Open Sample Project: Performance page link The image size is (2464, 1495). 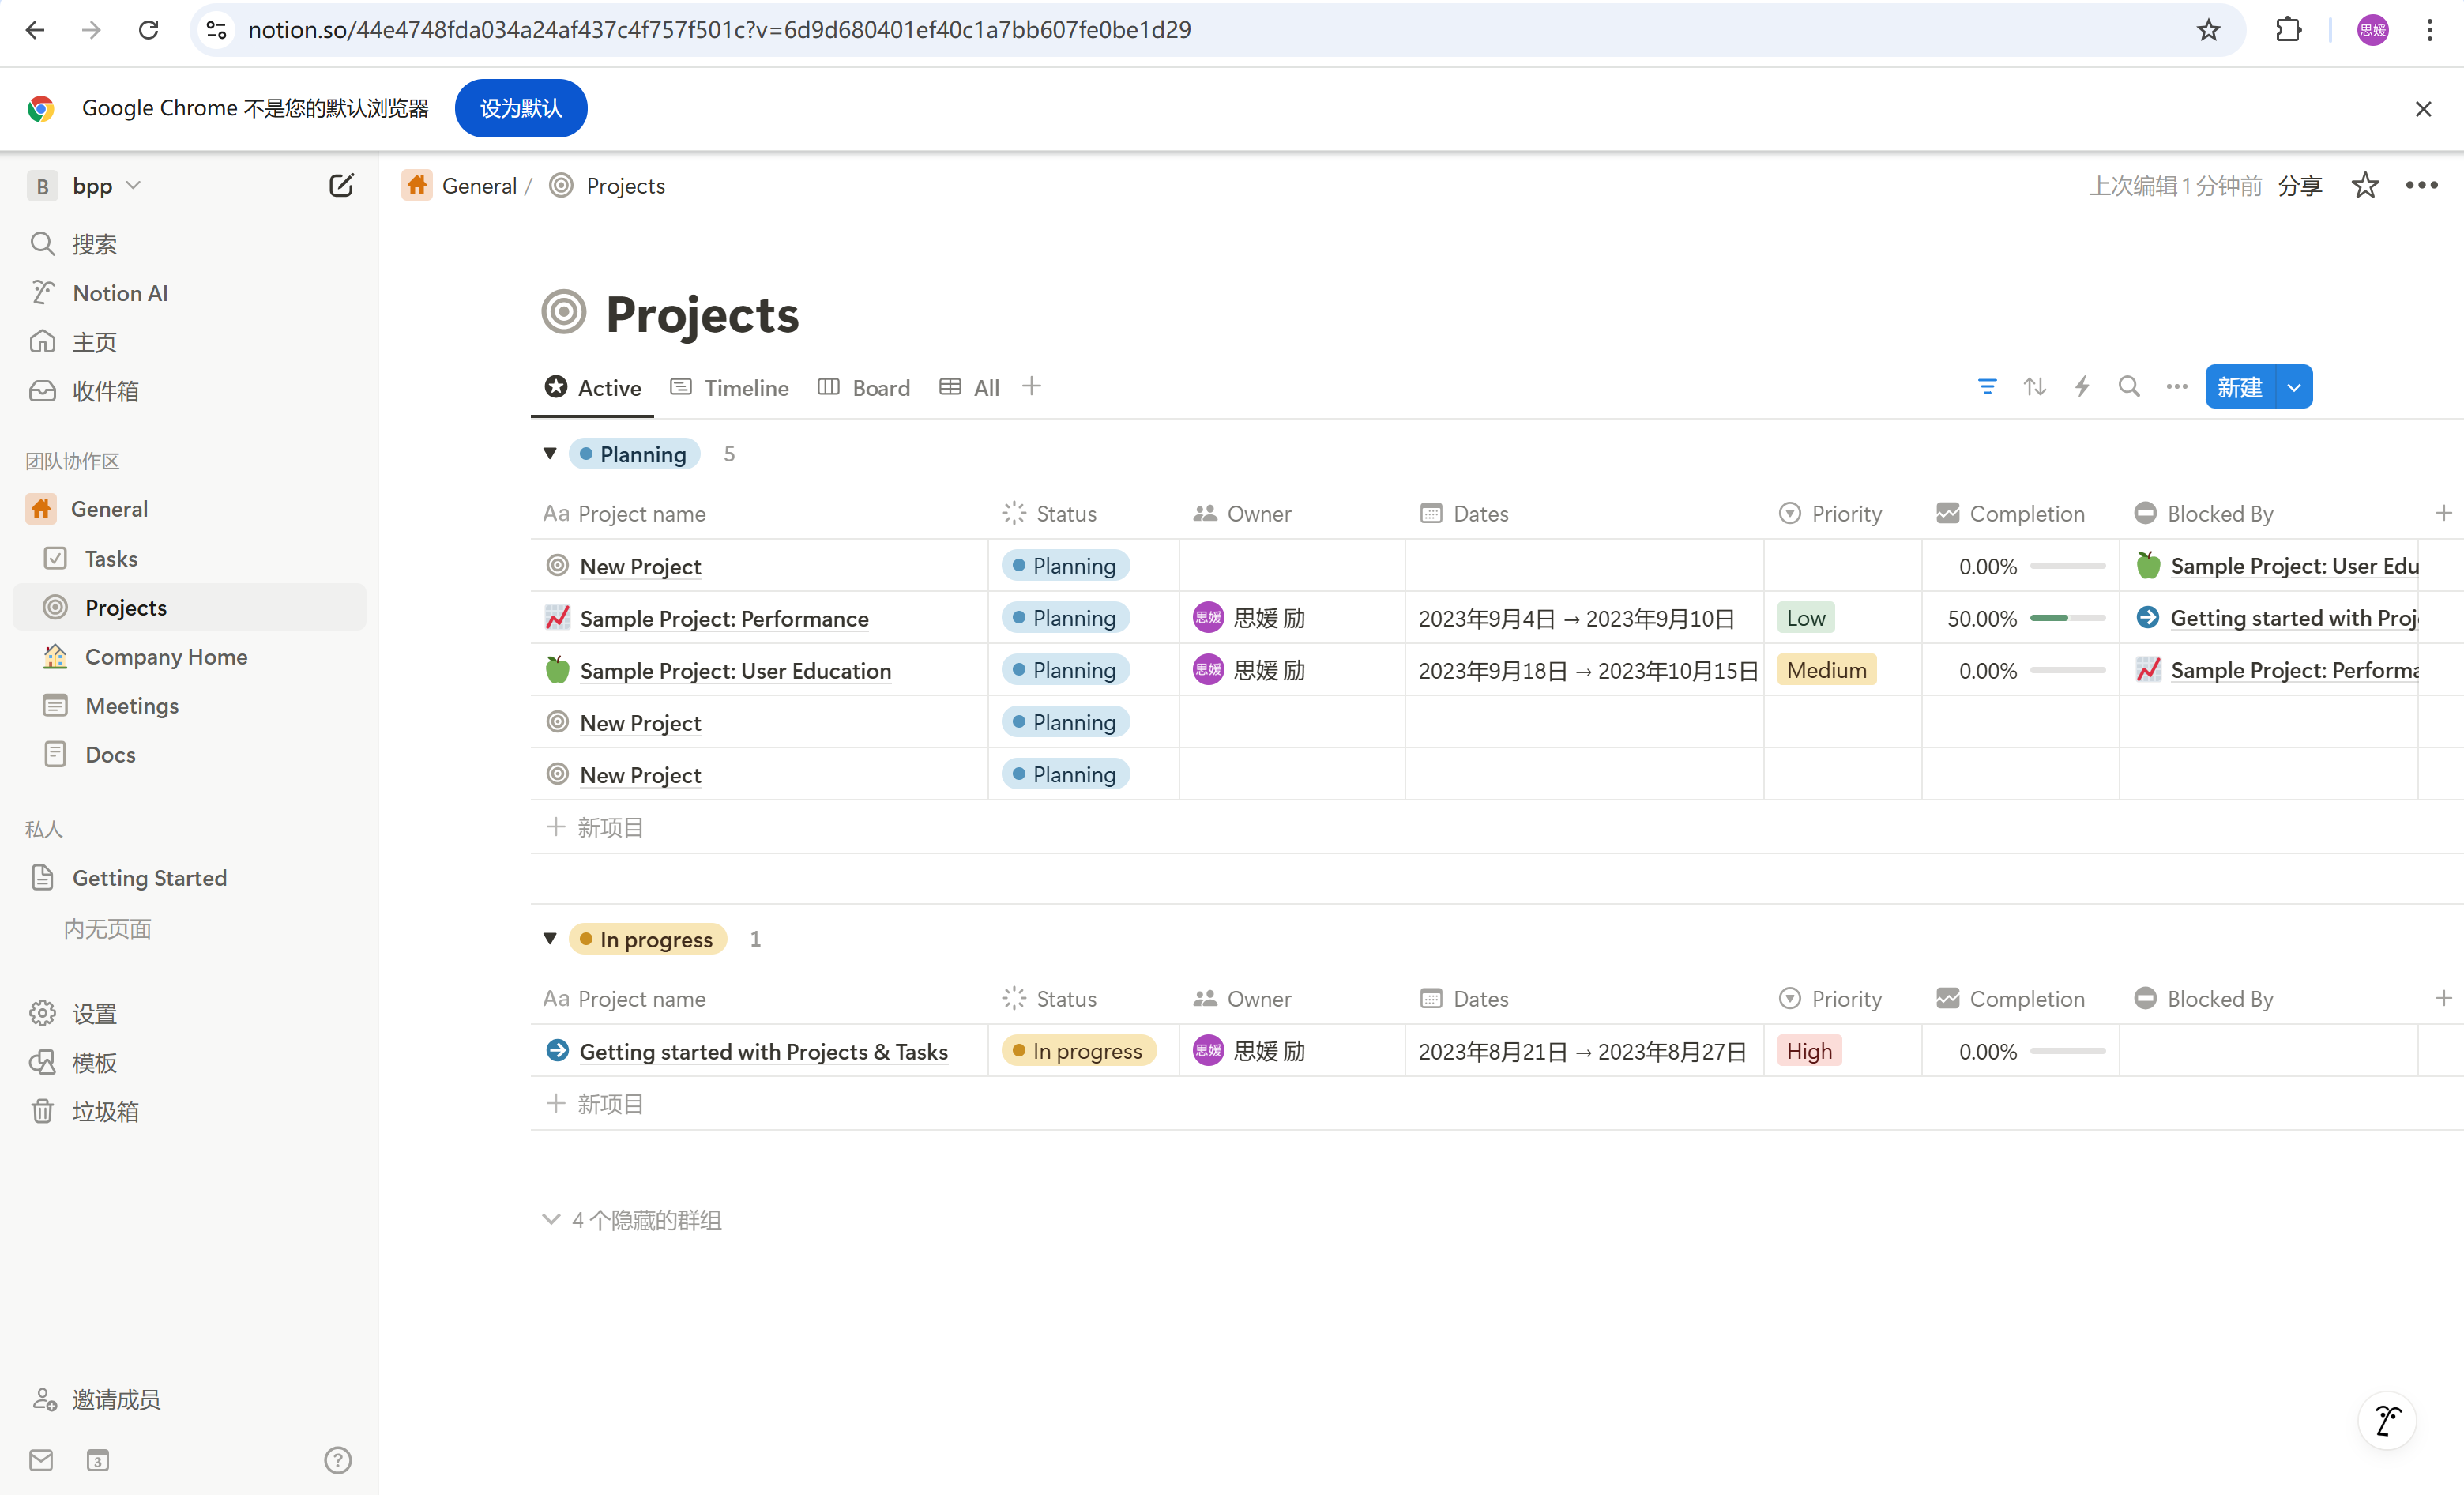(x=724, y=619)
